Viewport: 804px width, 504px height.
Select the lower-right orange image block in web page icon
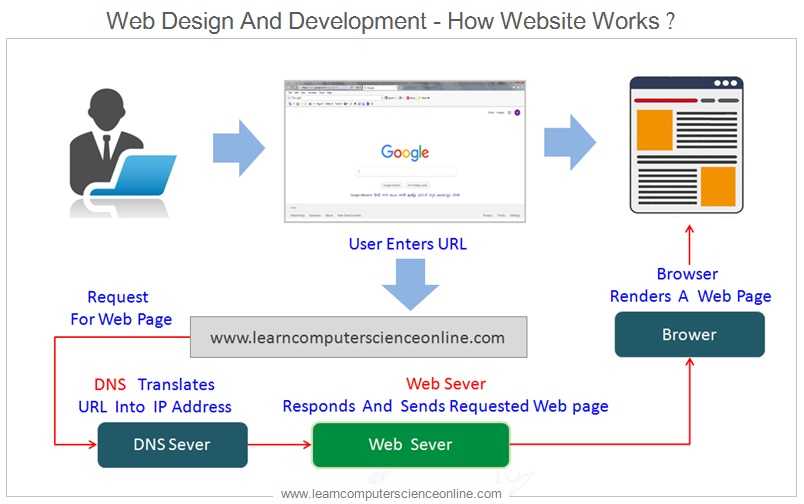718,186
